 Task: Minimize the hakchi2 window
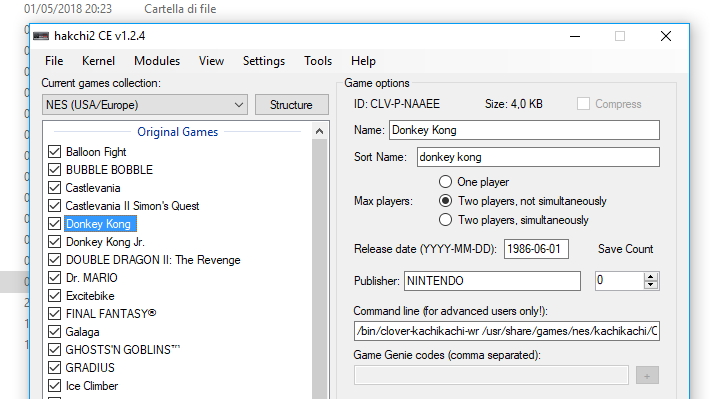point(575,36)
